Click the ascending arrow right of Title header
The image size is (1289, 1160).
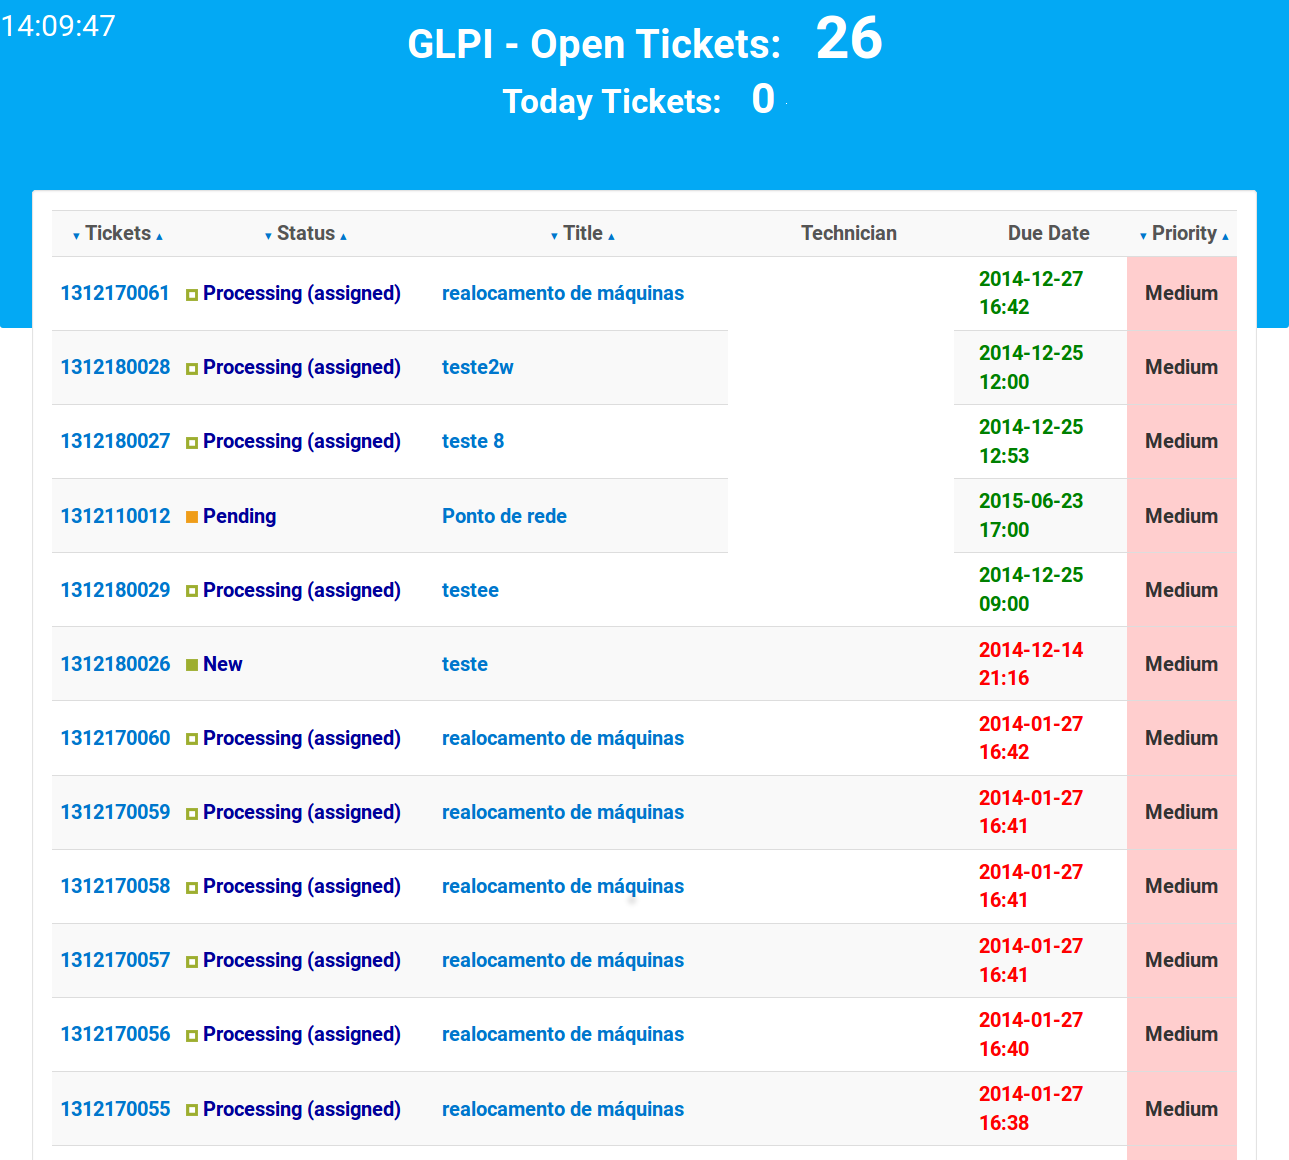[x=611, y=236]
